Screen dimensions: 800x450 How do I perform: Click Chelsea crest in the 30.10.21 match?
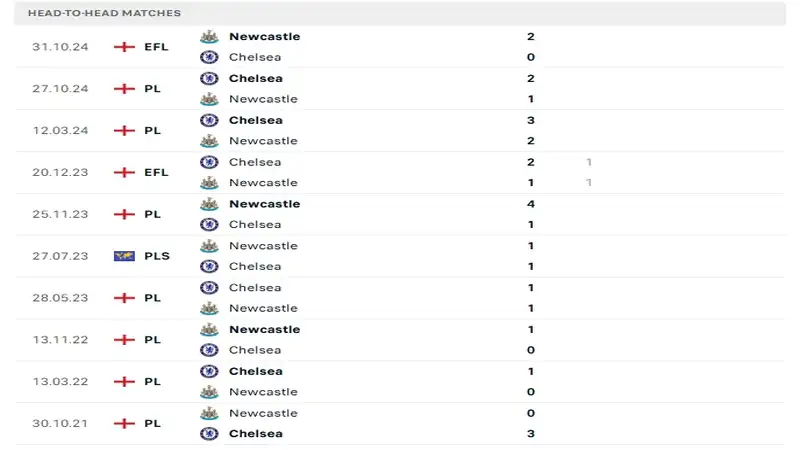(209, 433)
